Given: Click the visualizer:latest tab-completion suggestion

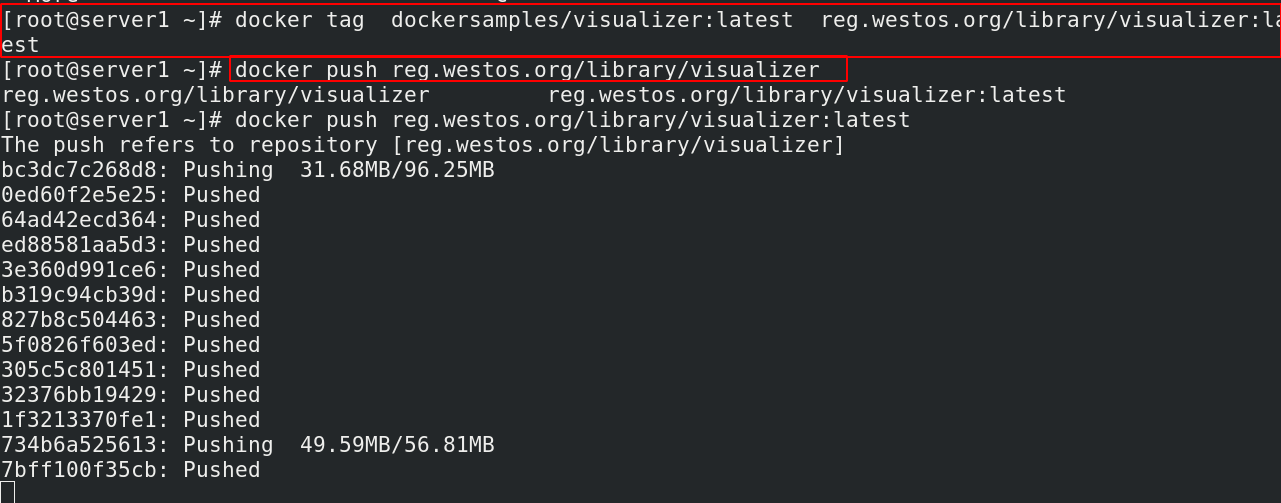Looking at the screenshot, I should [x=807, y=95].
